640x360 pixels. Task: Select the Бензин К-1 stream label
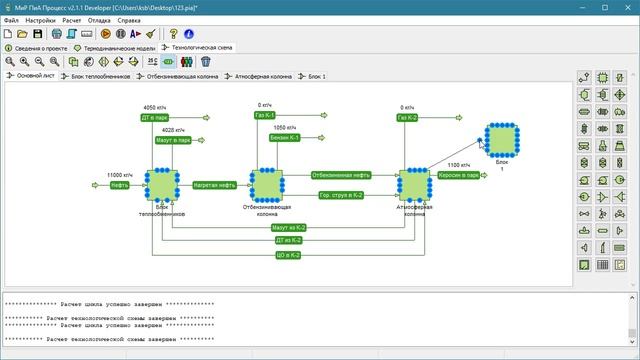tap(284, 138)
